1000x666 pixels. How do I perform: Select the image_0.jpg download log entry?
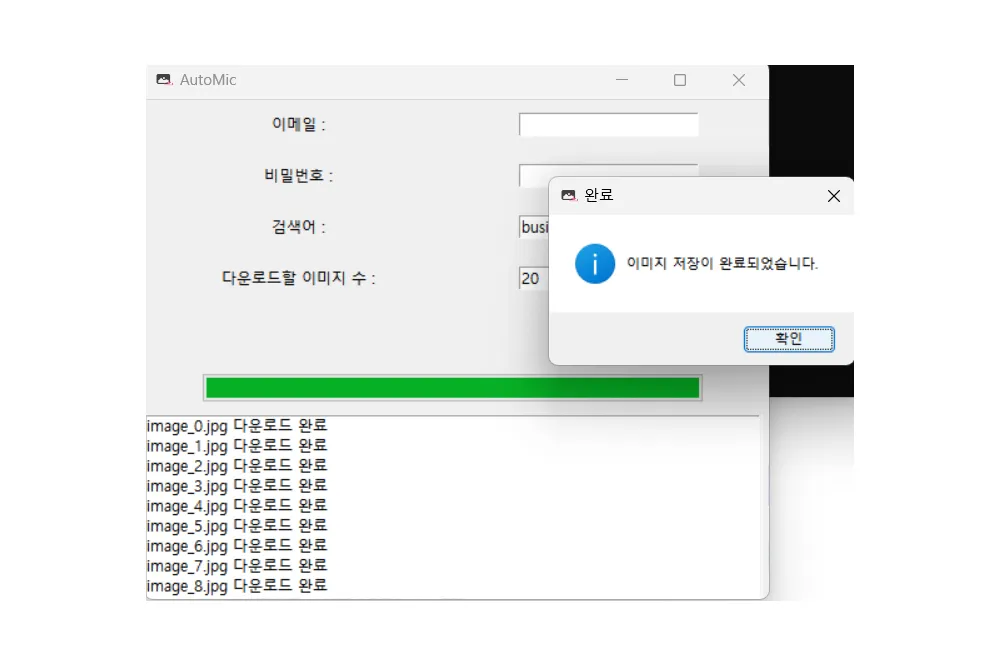pos(236,425)
